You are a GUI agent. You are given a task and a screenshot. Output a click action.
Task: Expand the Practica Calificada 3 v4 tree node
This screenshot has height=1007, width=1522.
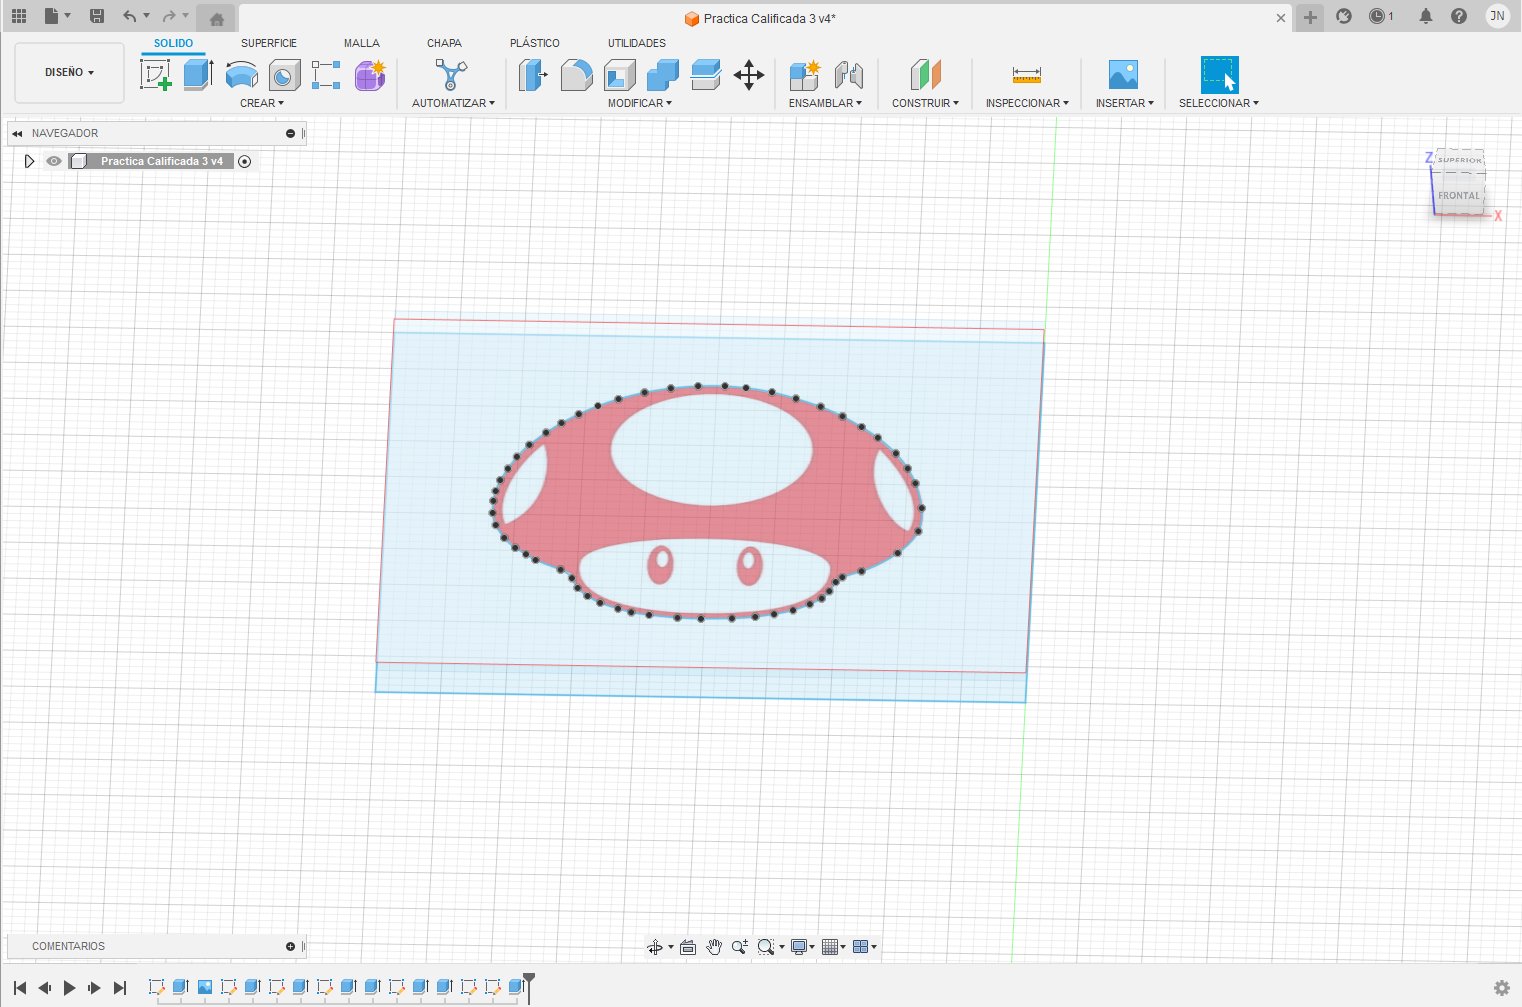point(29,161)
